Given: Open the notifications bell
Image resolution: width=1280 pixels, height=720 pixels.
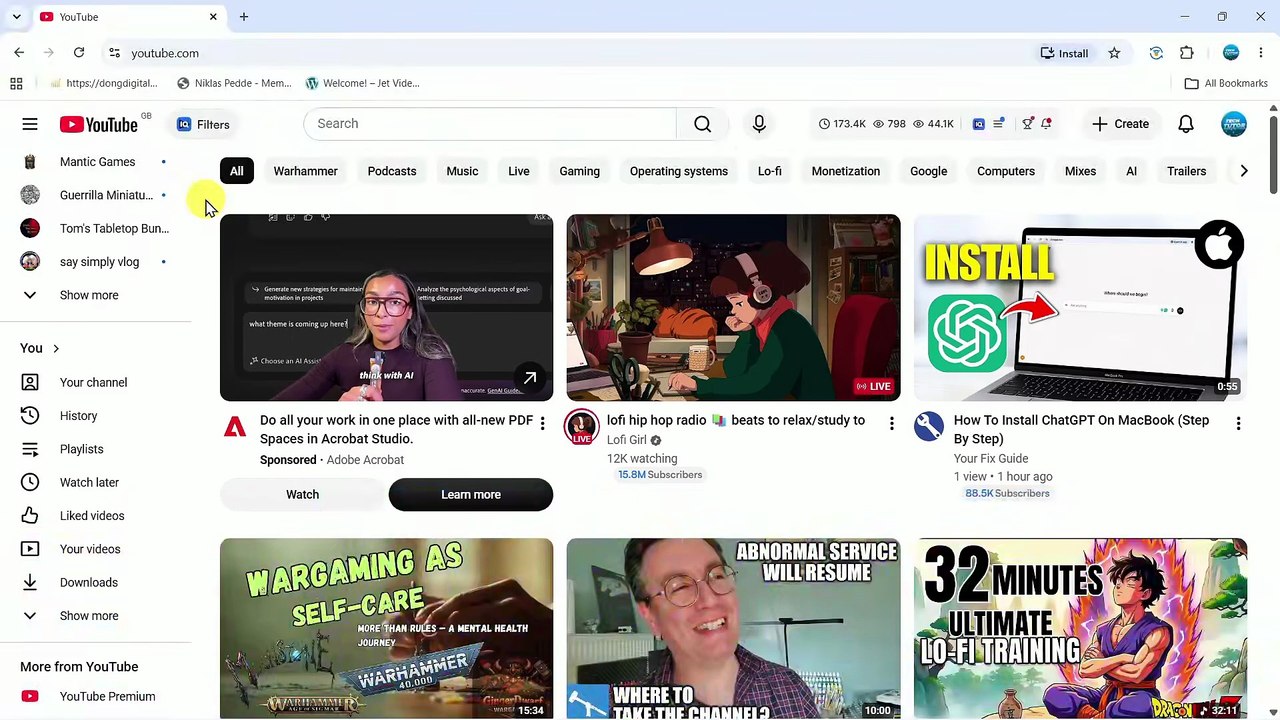Looking at the screenshot, I should (1185, 124).
